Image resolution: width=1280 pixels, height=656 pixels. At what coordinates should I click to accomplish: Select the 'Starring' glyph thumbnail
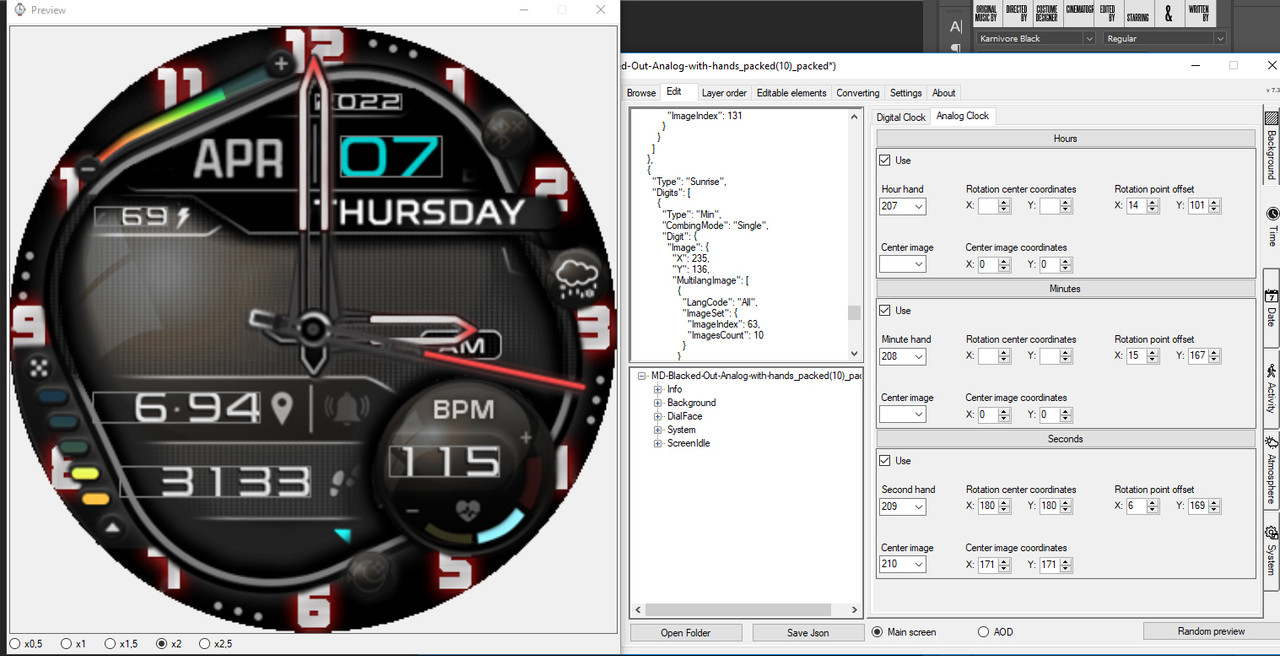[1137, 13]
